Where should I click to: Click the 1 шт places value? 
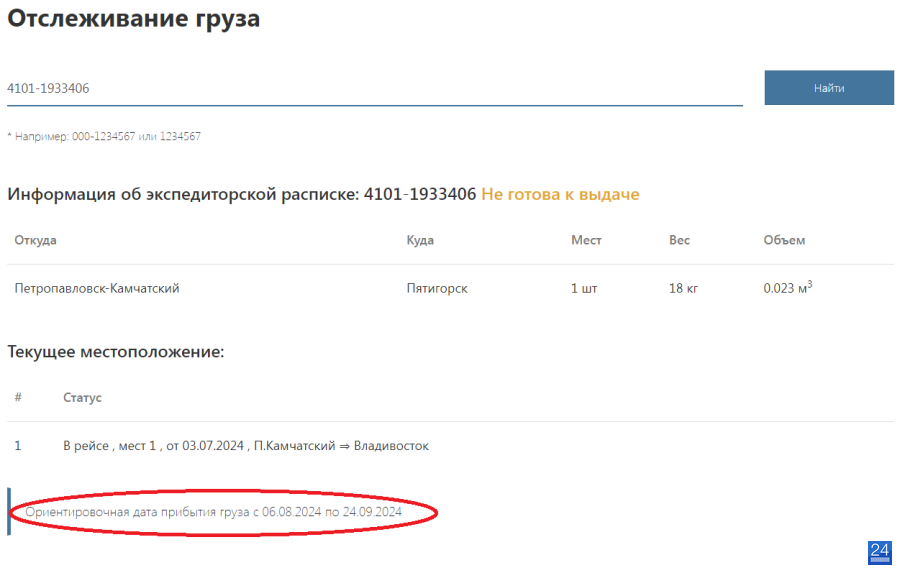point(584,288)
